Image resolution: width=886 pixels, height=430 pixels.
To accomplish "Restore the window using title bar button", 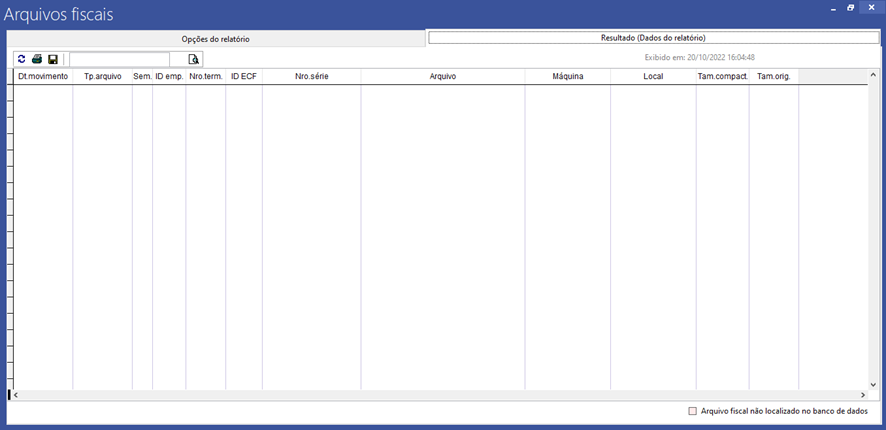I will click(x=851, y=8).
